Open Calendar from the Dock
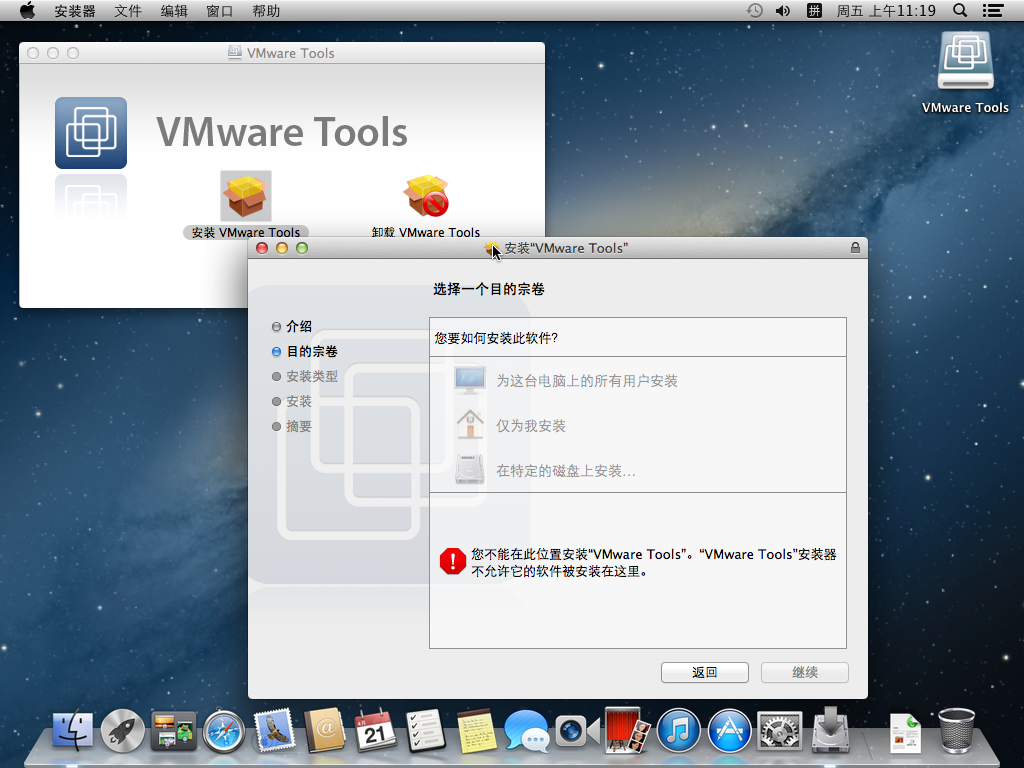Screen dimensions: 1024x768 pos(375,730)
